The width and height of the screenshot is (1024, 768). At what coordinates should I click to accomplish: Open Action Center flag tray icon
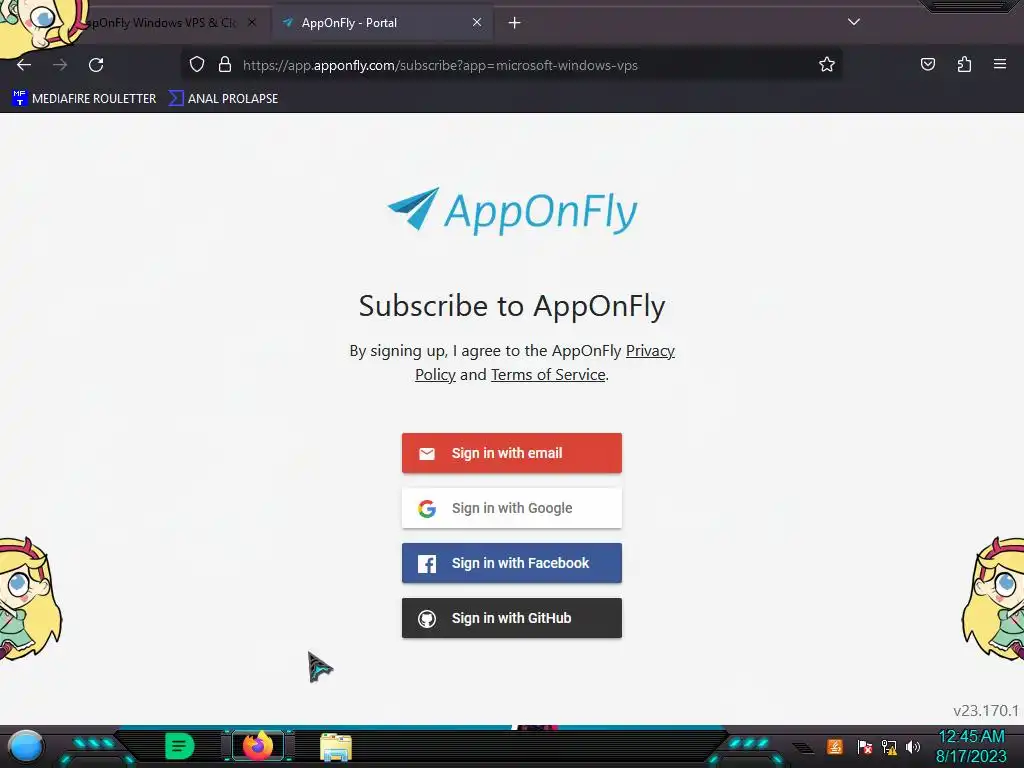coord(864,746)
